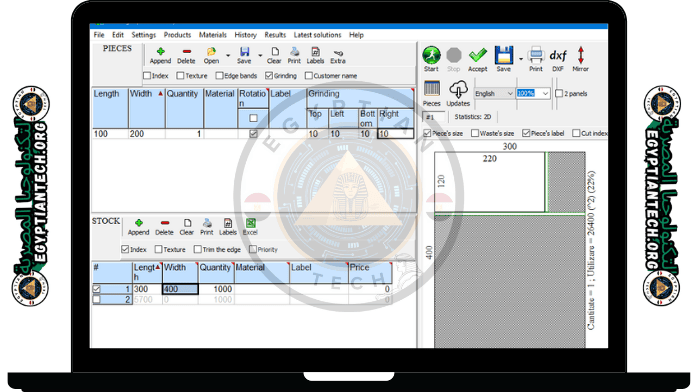
Task: Select piece length cell showing 100
Action: pyautogui.click(x=110, y=134)
